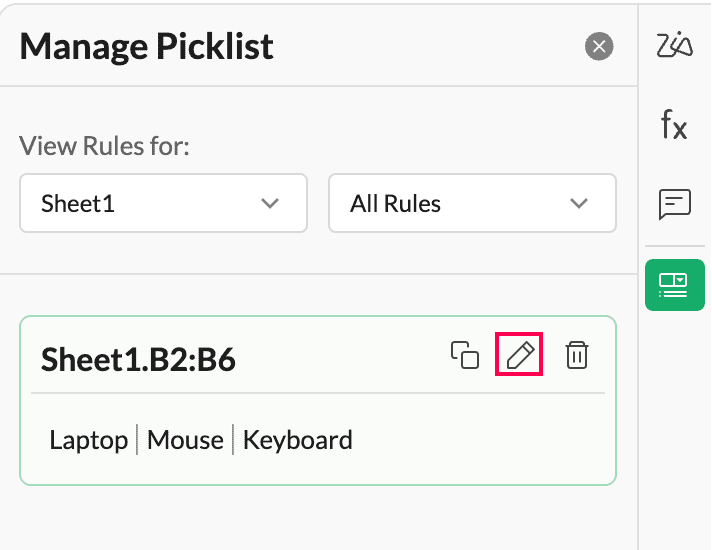Click the chevron arrow beside All Rules

(x=578, y=204)
